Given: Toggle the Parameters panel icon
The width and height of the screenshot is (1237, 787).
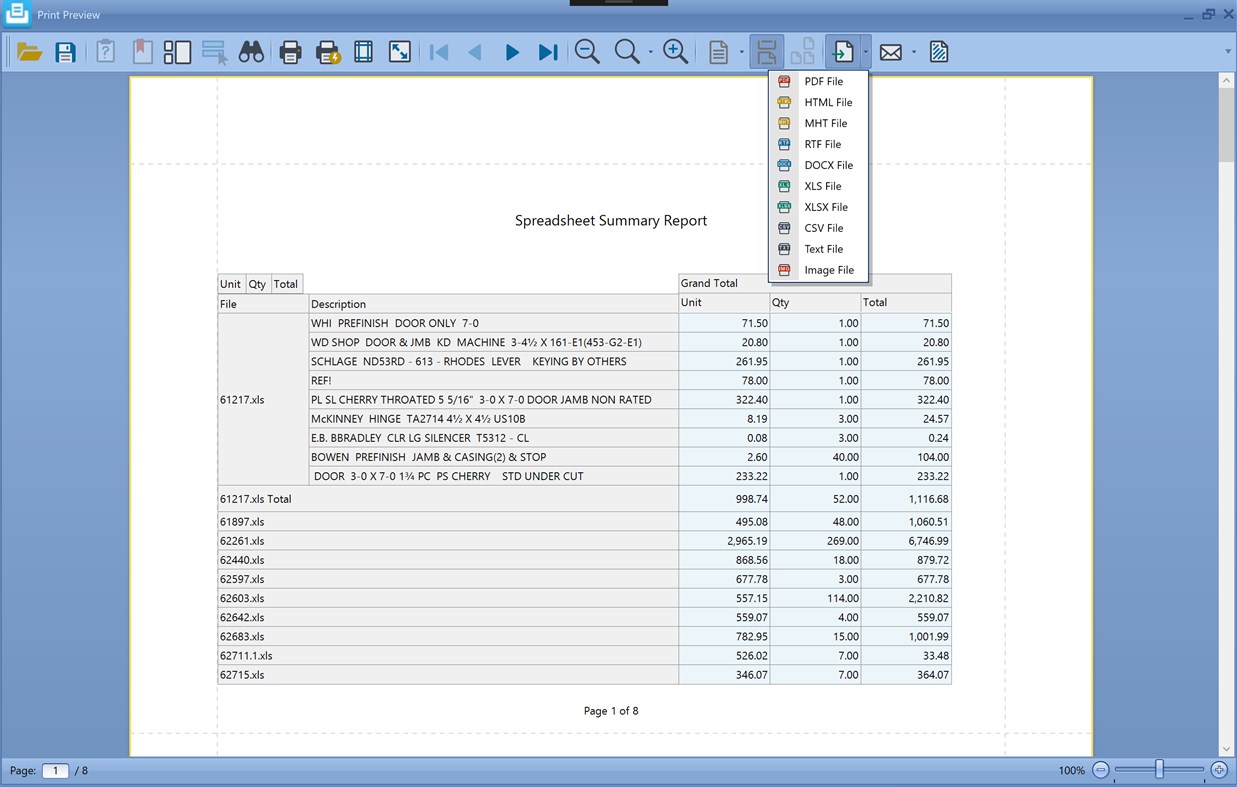Looking at the screenshot, I should 105,51.
